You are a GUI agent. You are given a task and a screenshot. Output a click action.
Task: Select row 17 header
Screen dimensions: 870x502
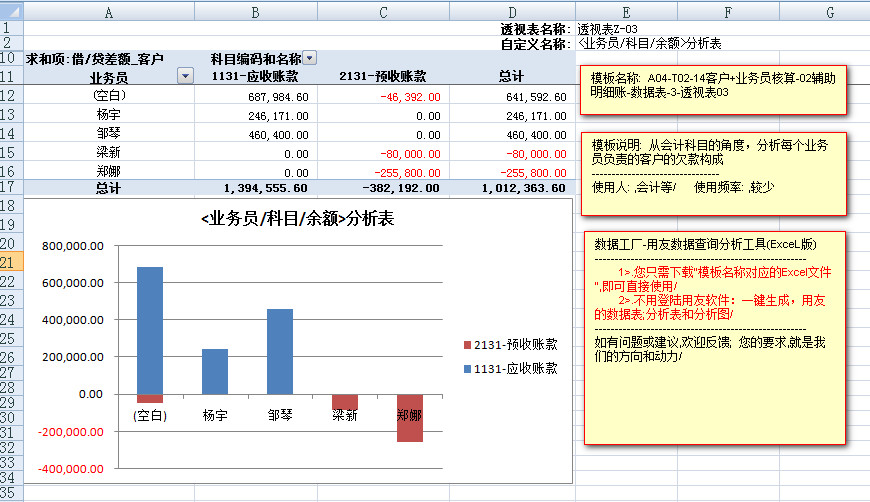pyautogui.click(x=11, y=187)
